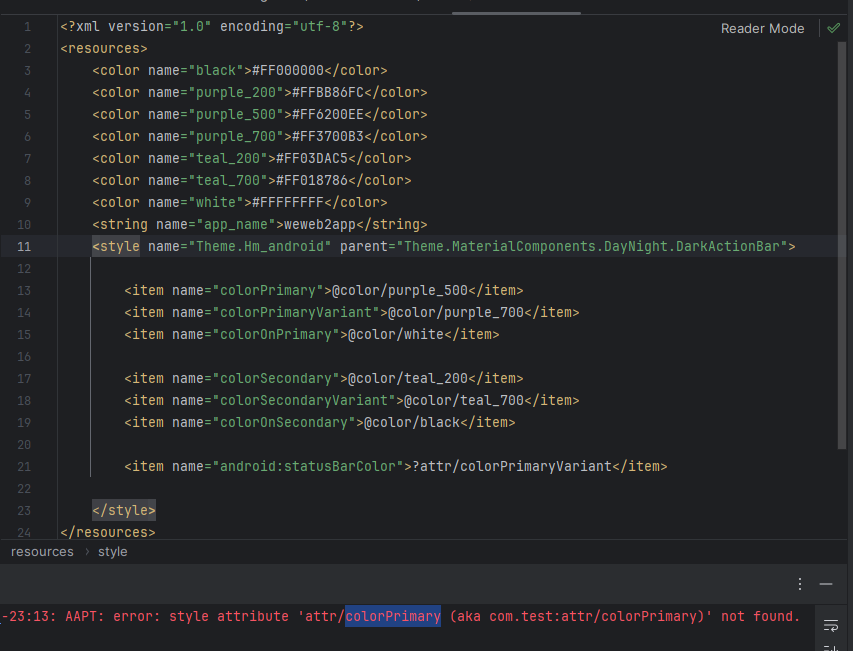Viewport: 853px width, 651px height.
Task: Toggle soft-wrap icon in build output
Action: 831,626
